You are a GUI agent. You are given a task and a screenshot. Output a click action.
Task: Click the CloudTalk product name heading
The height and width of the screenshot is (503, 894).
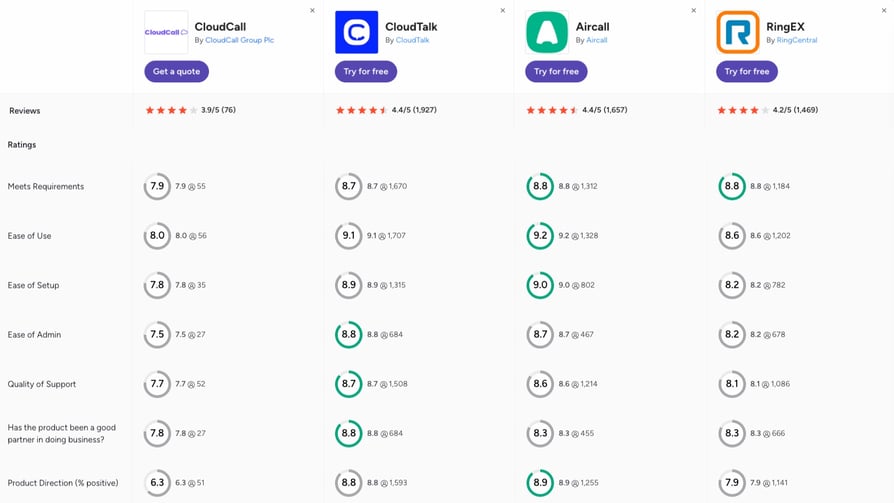point(411,27)
